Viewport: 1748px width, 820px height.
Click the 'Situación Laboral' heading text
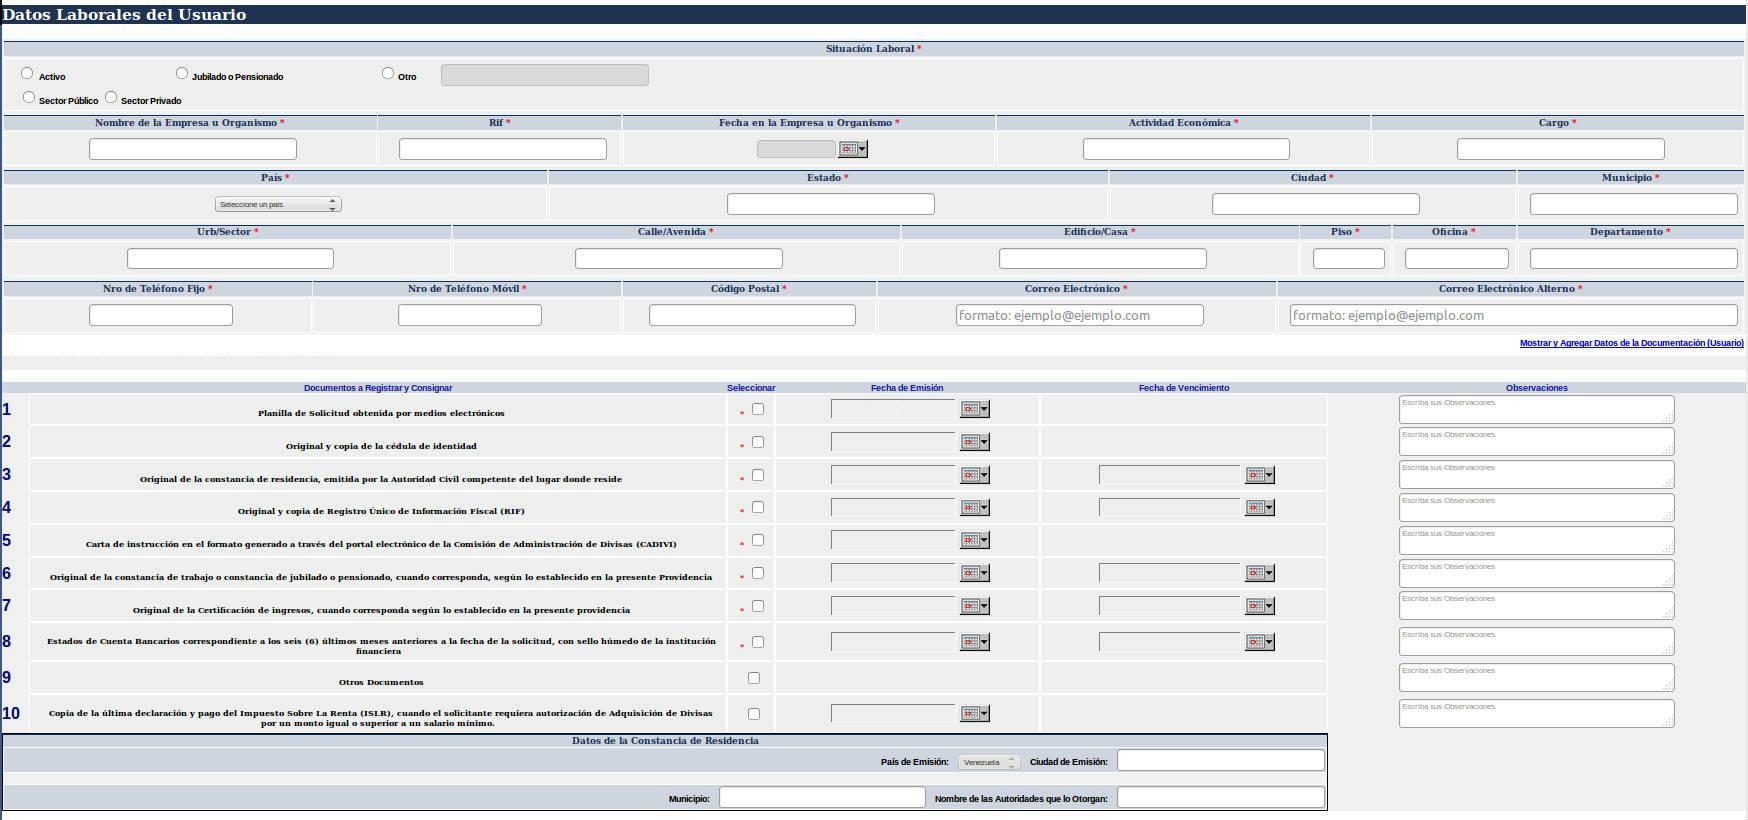pos(870,49)
